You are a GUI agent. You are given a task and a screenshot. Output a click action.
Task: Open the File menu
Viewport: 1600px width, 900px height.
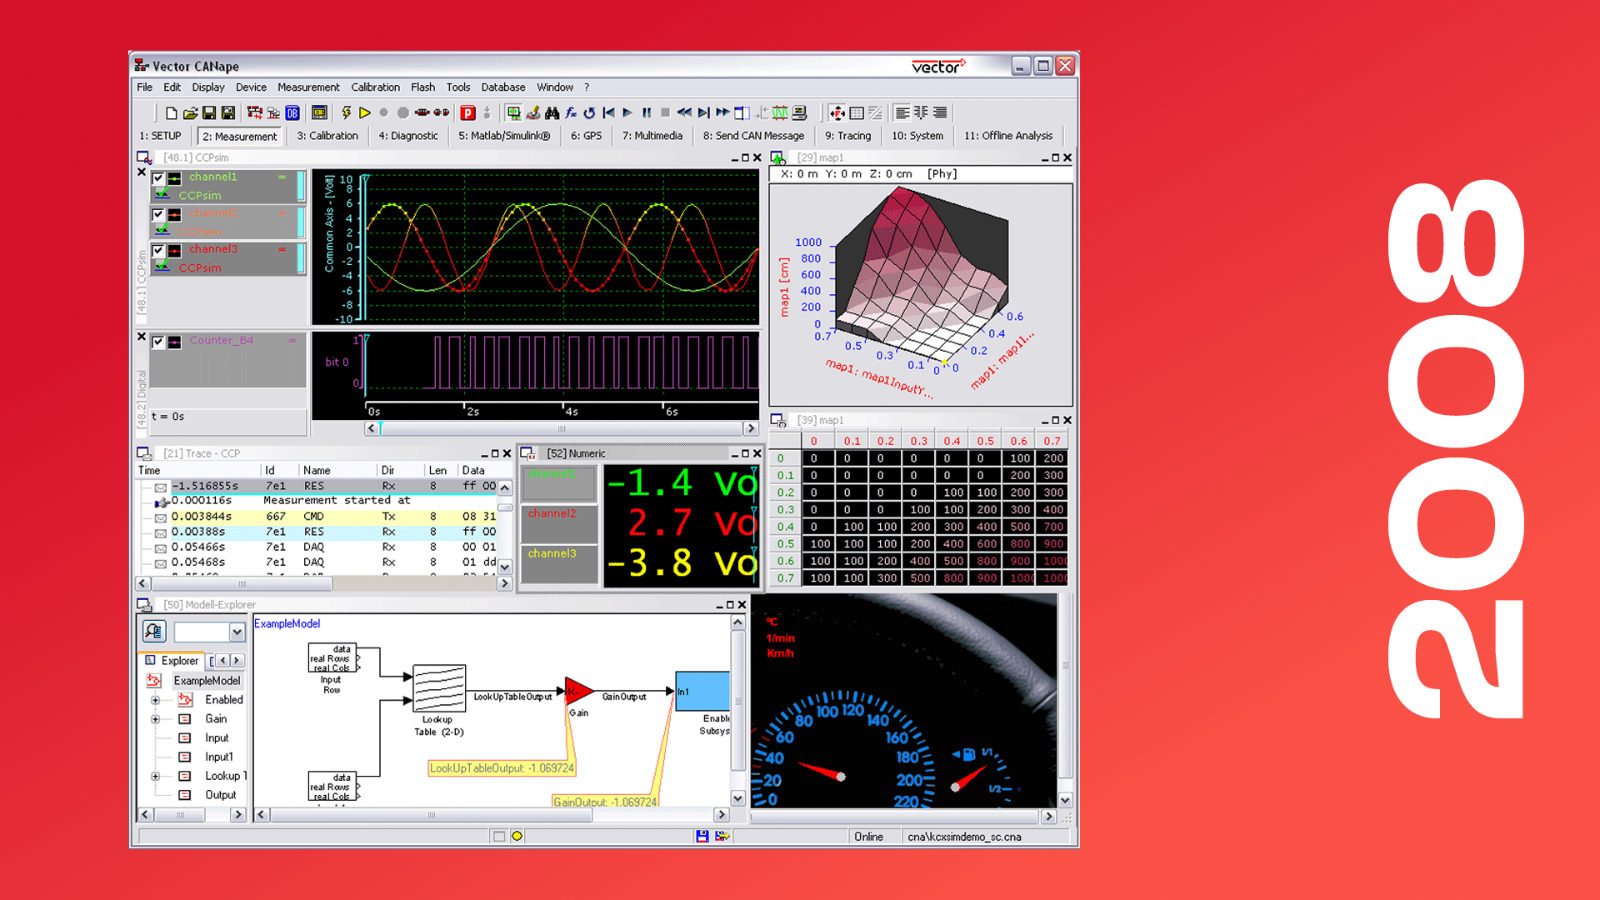[x=145, y=88]
